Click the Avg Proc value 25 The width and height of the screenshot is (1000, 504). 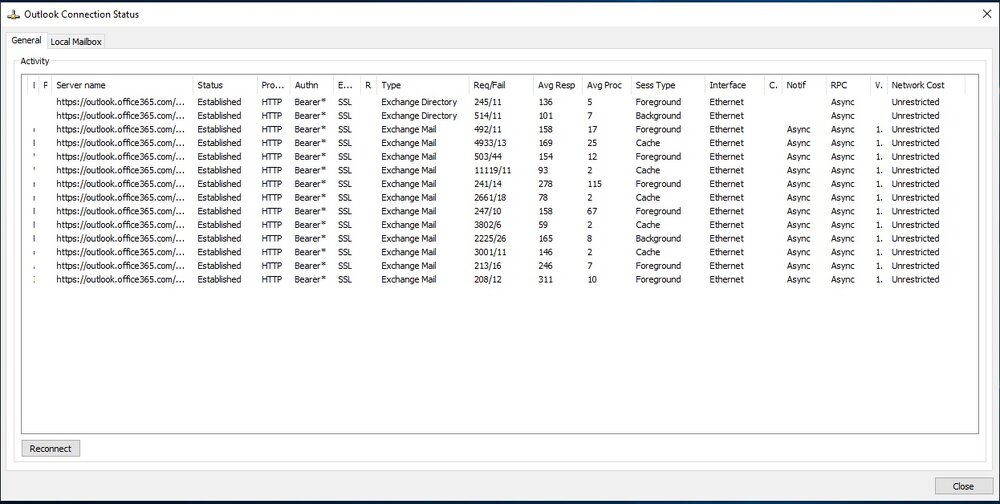tap(592, 143)
